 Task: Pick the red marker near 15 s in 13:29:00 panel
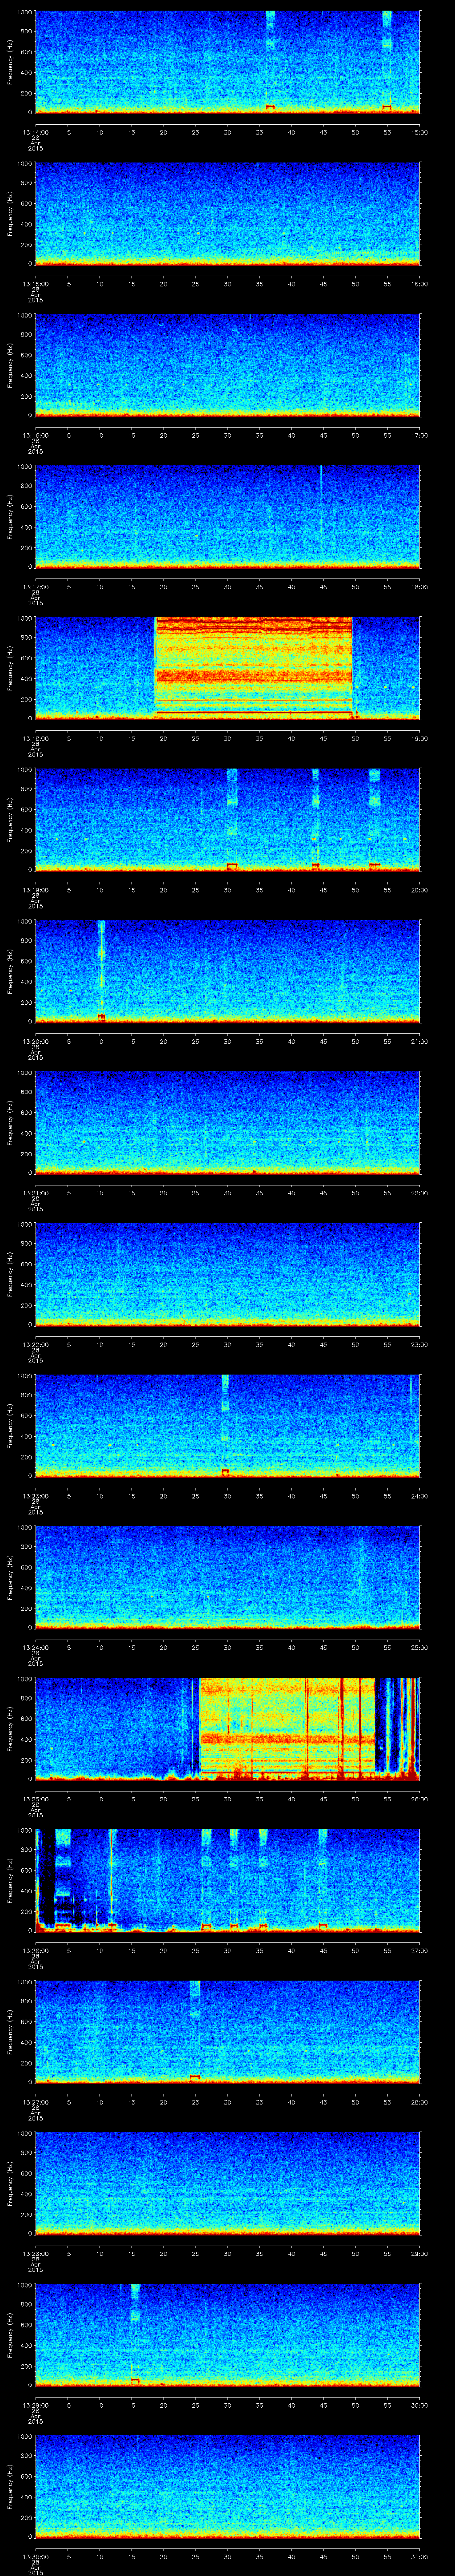coord(135,2380)
